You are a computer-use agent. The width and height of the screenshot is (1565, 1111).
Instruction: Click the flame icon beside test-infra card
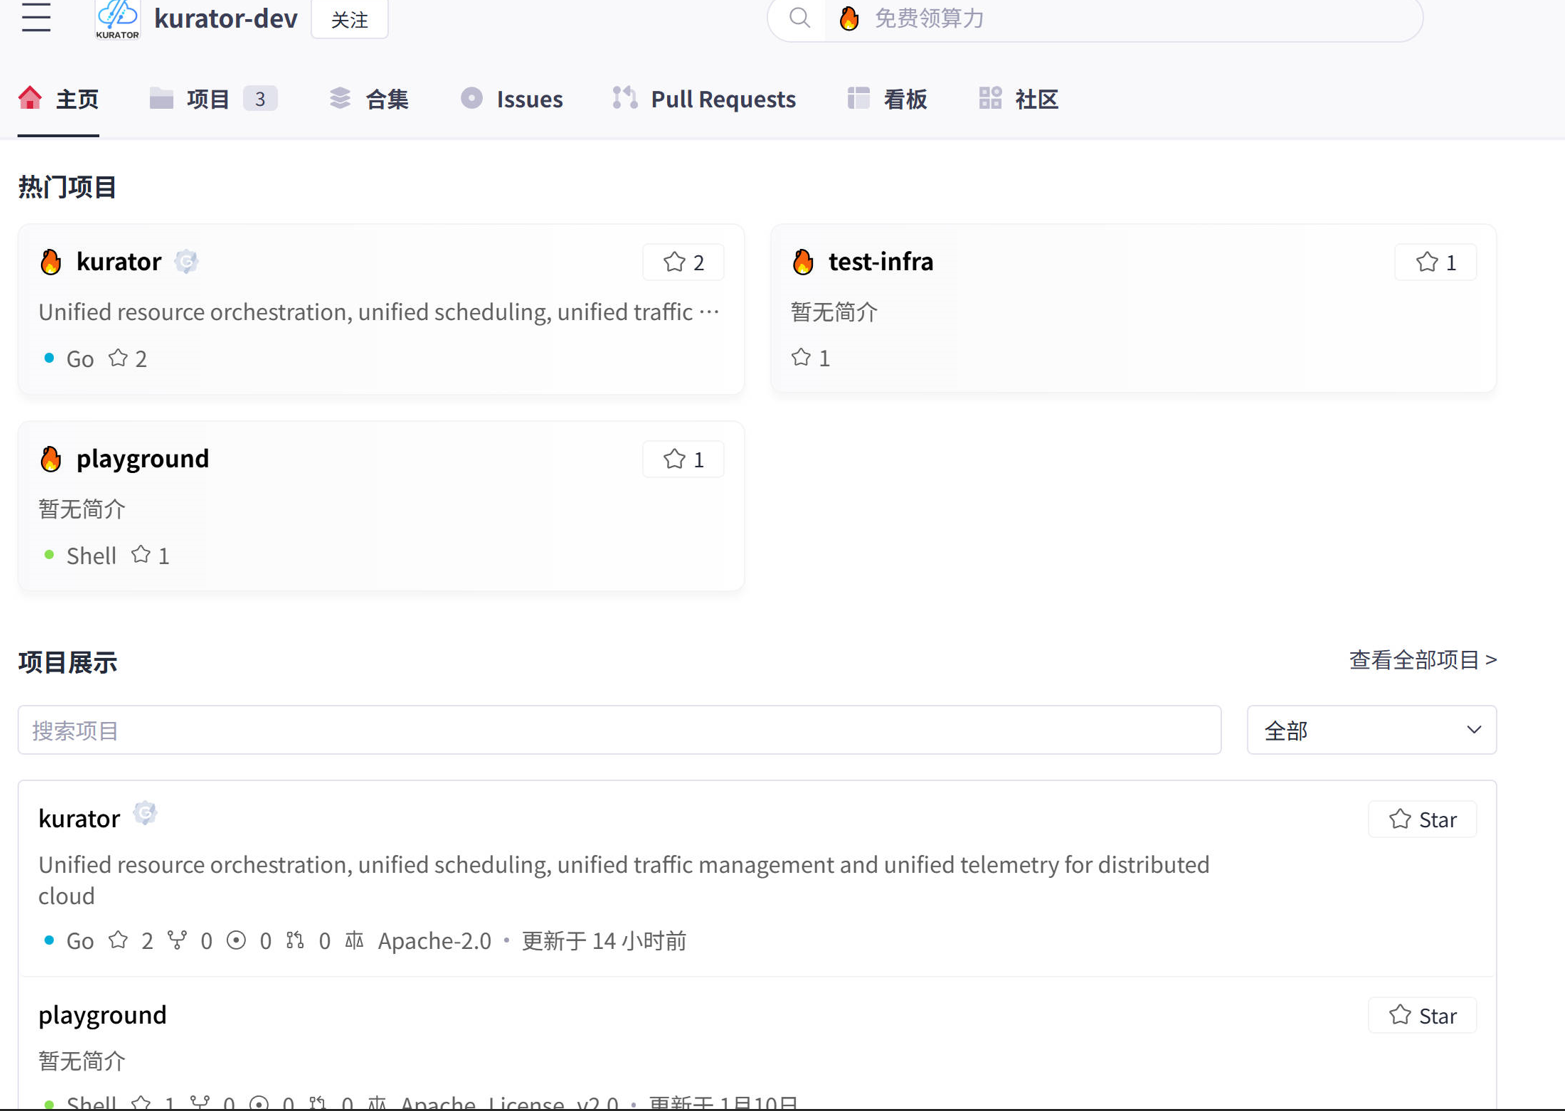pyautogui.click(x=803, y=262)
